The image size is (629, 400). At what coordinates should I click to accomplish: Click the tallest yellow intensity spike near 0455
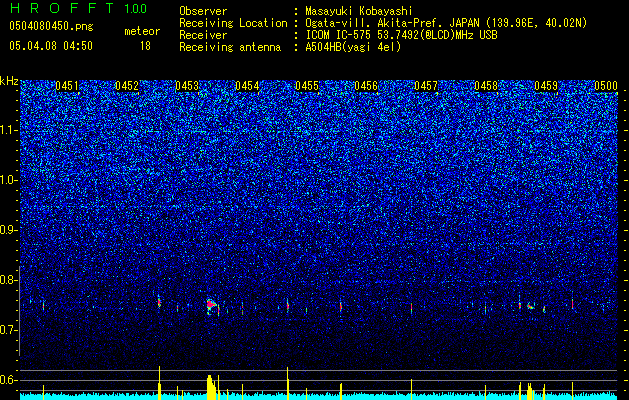coord(288,383)
